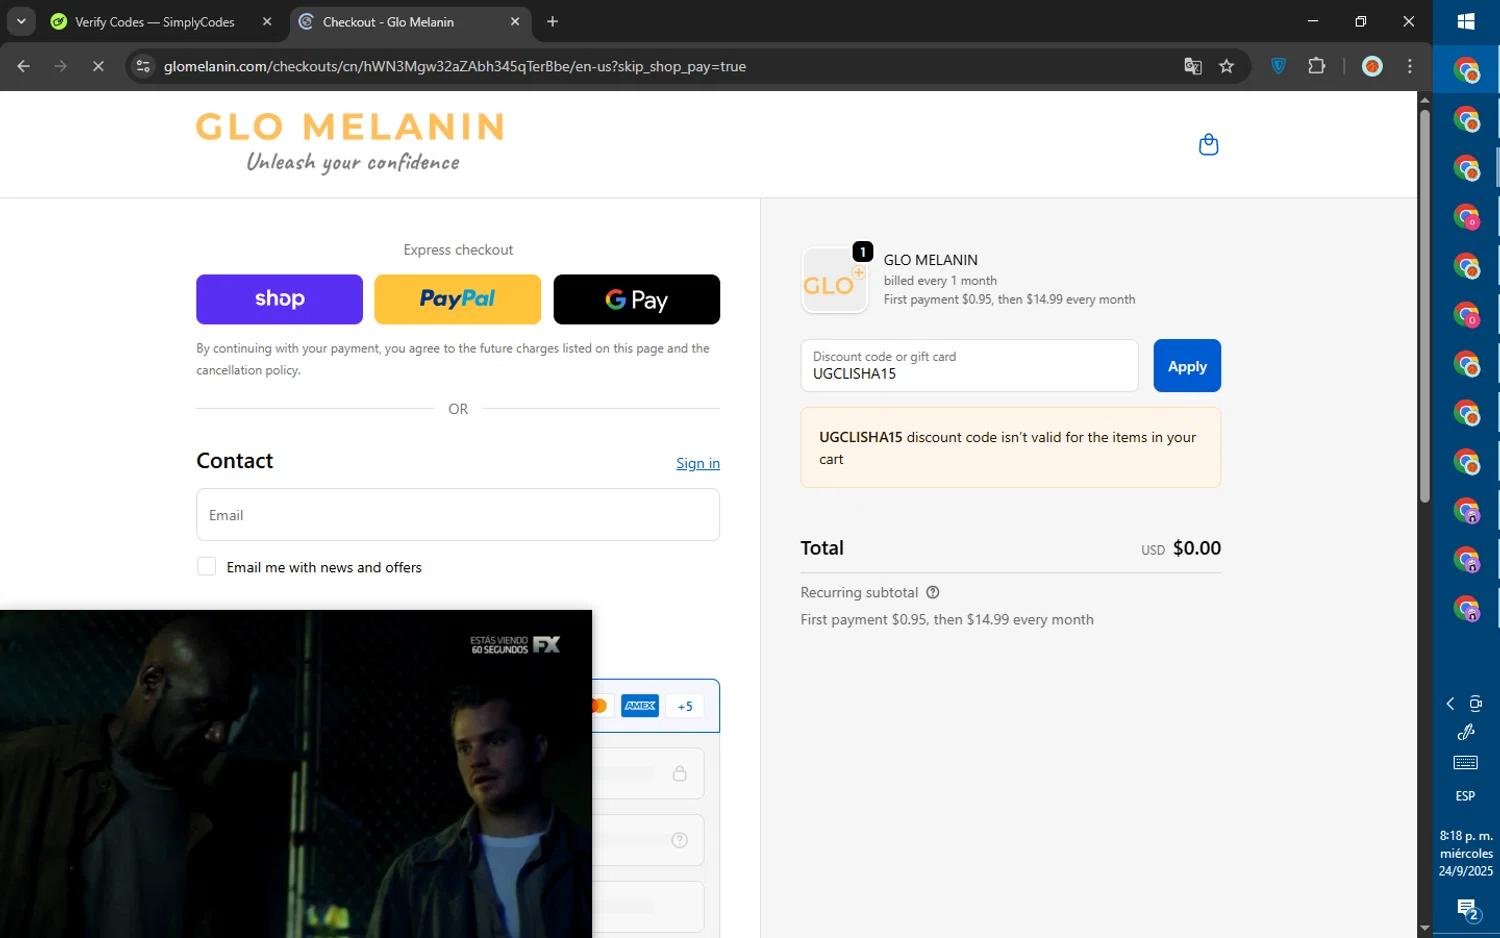The image size is (1500, 938).
Task: View site information icon in address bar
Action: (x=143, y=66)
